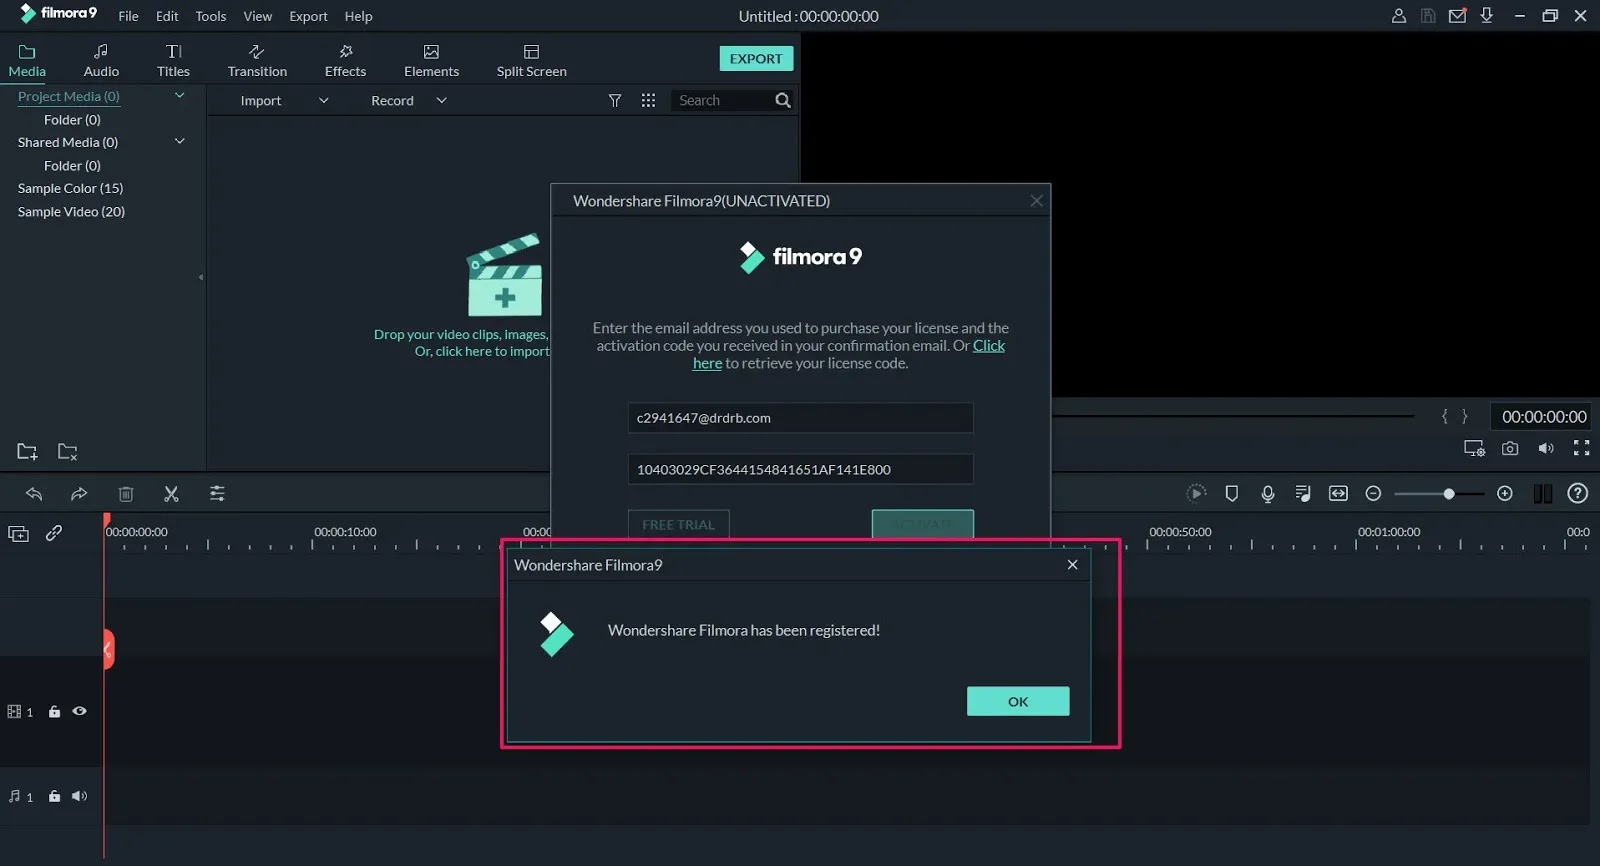The image size is (1600, 866).
Task: Switch to the Transition tab
Action: point(257,60)
